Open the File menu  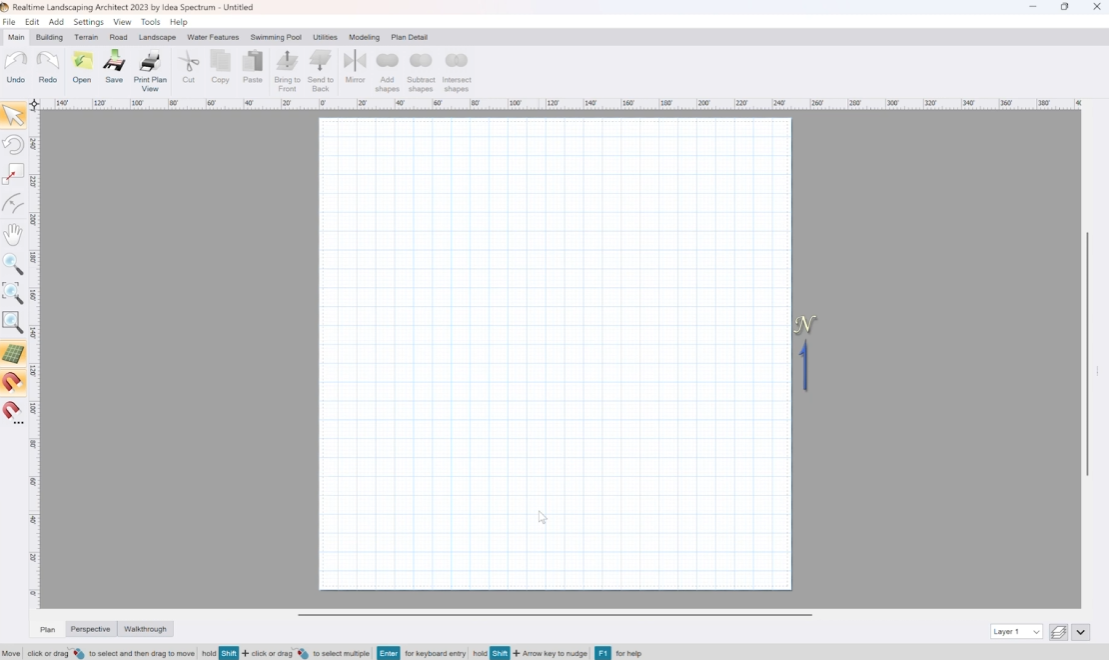pos(8,22)
